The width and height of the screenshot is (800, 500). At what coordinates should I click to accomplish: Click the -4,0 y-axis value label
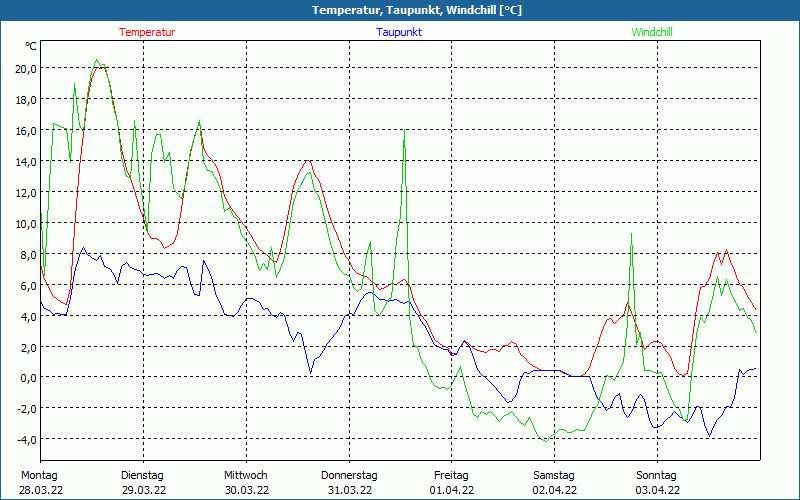coord(24,440)
